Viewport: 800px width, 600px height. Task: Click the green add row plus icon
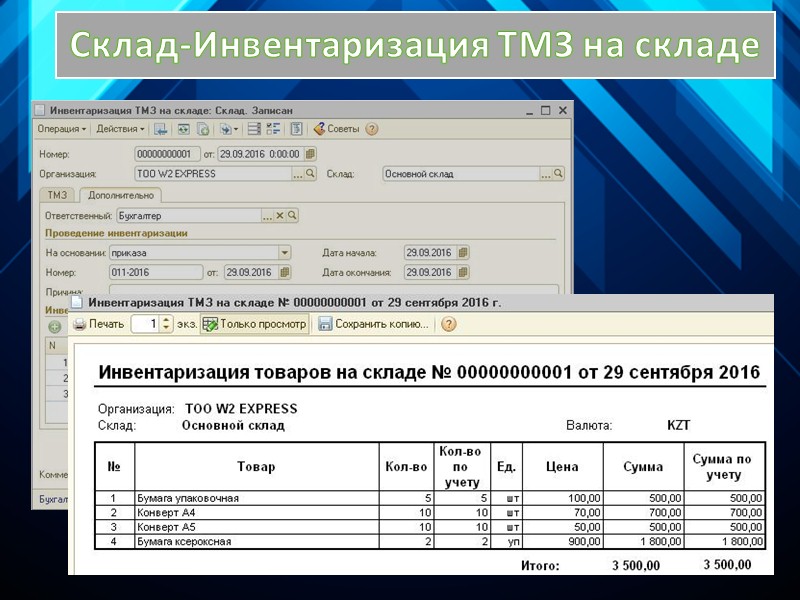[55, 327]
